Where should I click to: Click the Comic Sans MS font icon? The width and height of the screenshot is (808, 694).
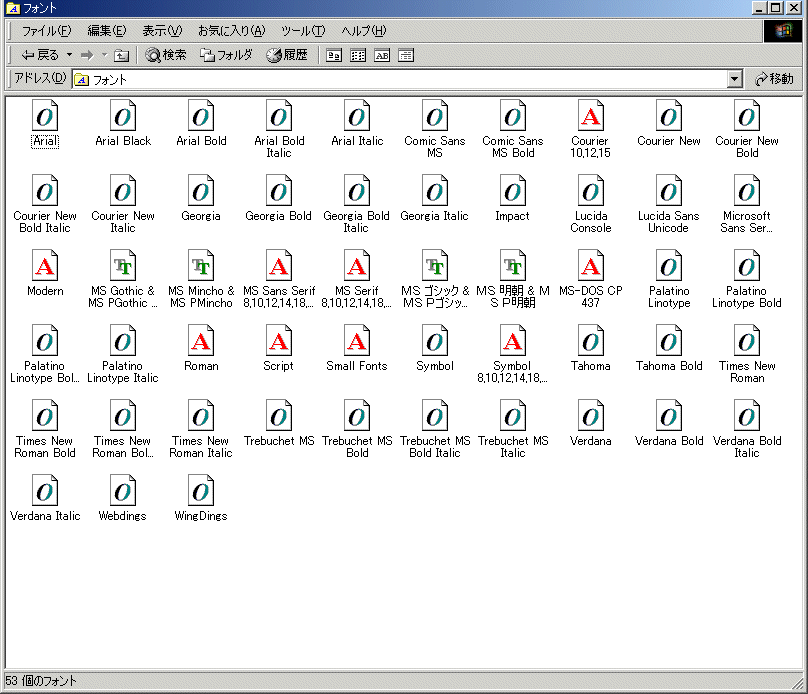pos(434,115)
